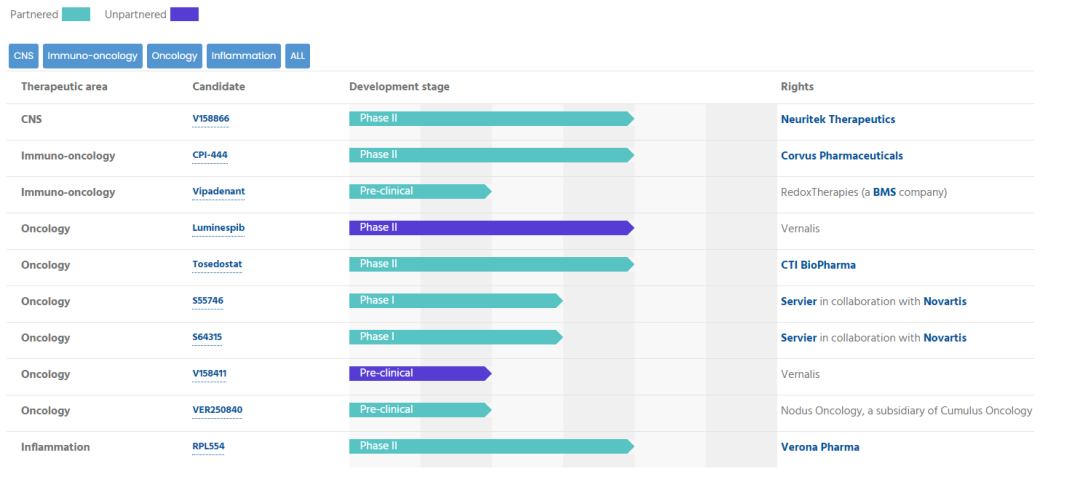
Task: Open Servier link in S55746 row
Action: click(799, 301)
